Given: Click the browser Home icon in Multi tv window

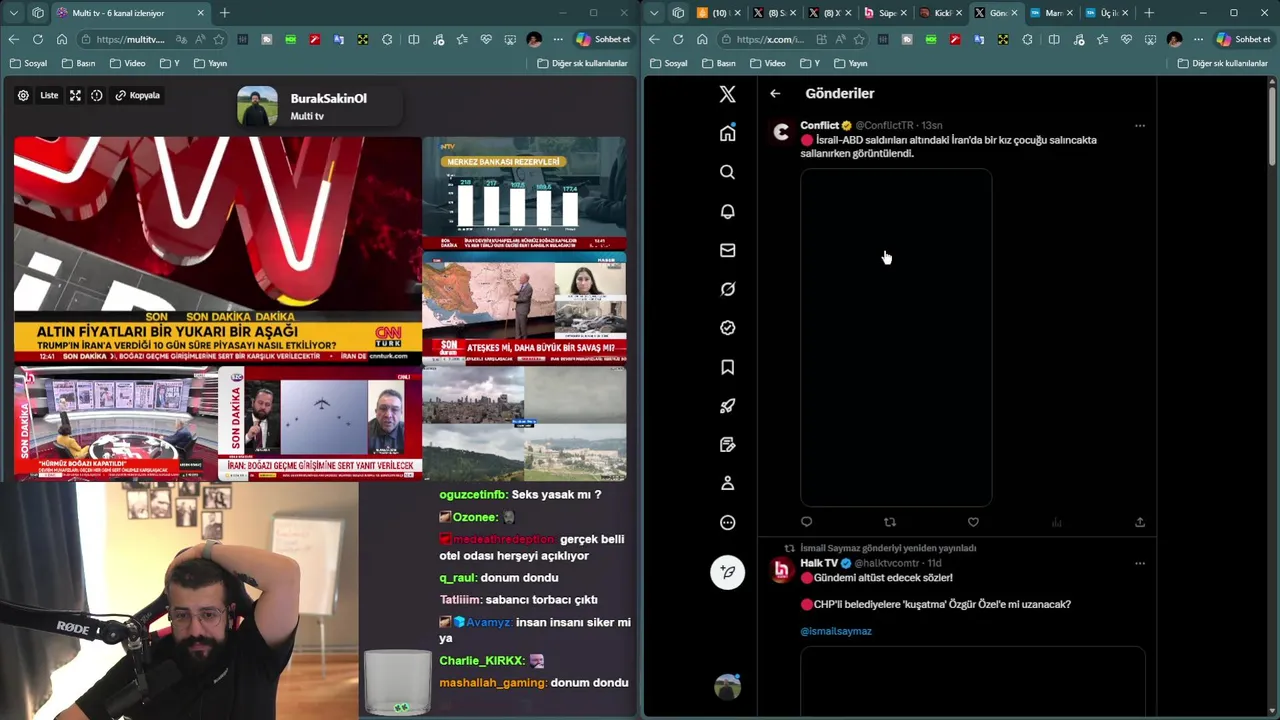Looking at the screenshot, I should [62, 39].
